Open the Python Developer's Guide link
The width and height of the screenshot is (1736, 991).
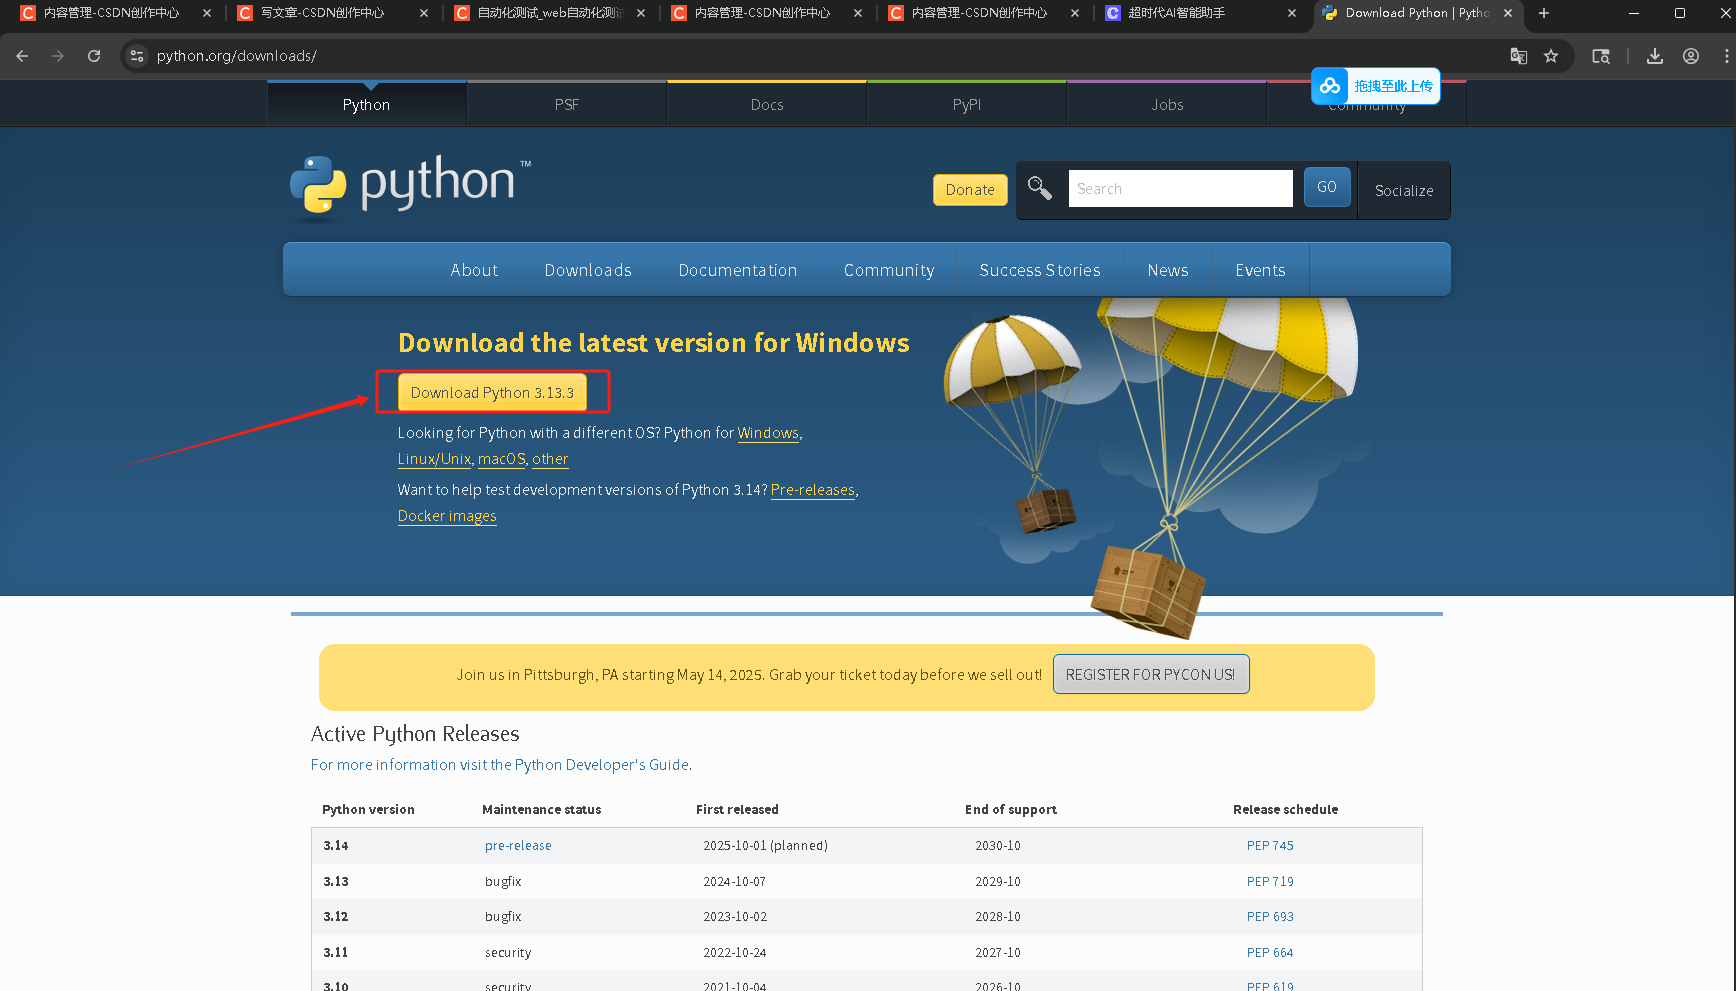(x=500, y=764)
